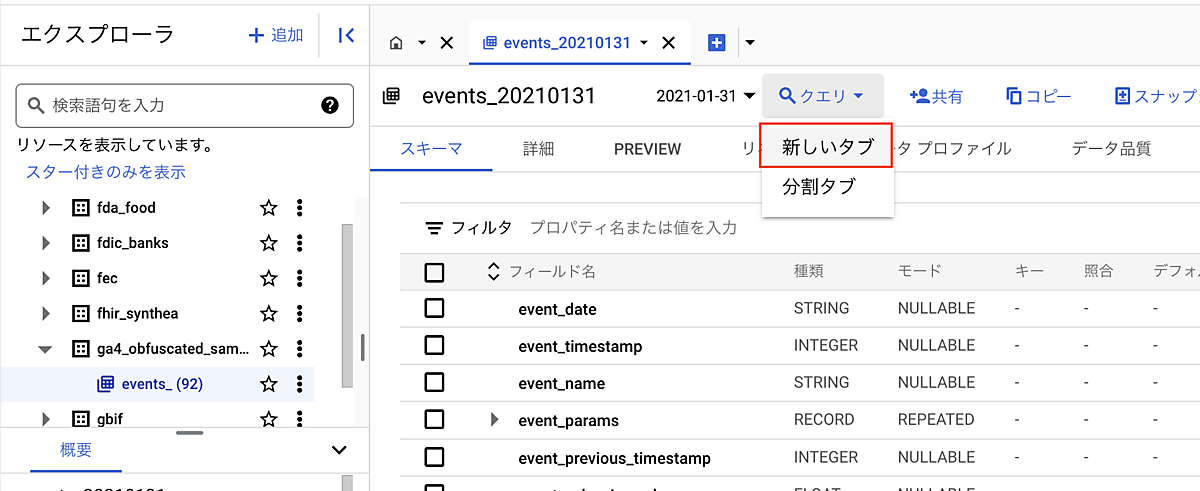Select all fields with the header checkbox

pyautogui.click(x=434, y=272)
